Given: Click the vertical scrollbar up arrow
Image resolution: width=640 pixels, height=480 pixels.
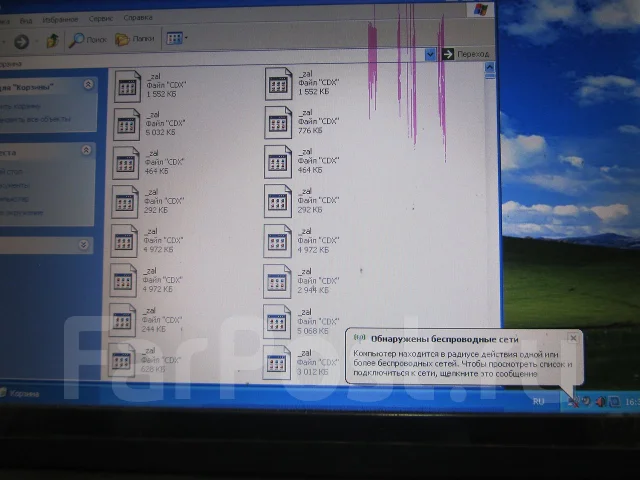Looking at the screenshot, I should (x=490, y=67).
